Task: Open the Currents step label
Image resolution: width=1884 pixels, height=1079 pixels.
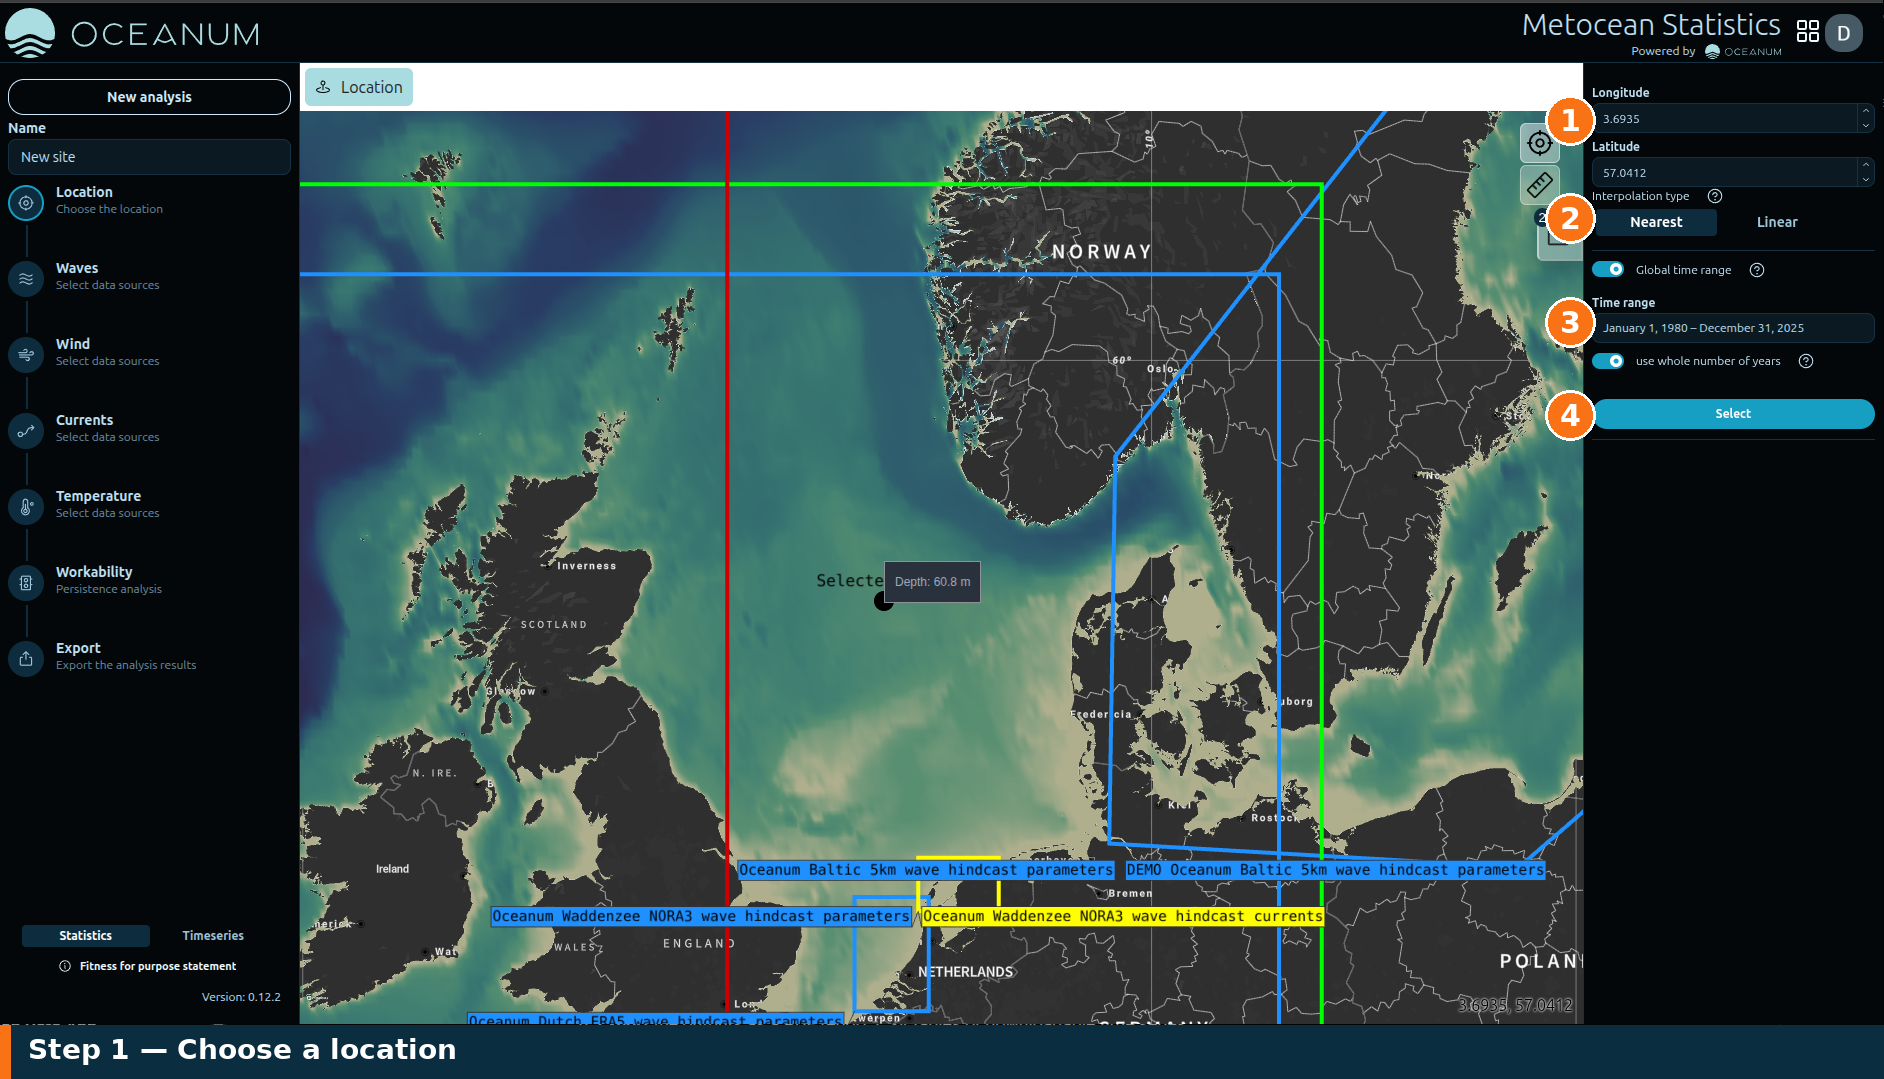Action: tap(84, 420)
